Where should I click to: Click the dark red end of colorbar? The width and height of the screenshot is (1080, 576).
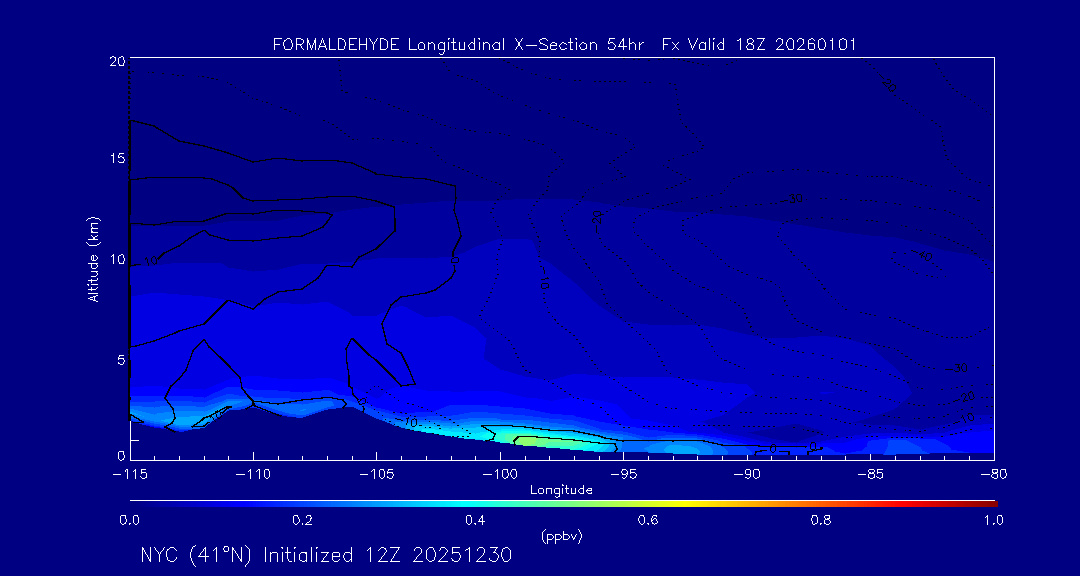pos(988,502)
